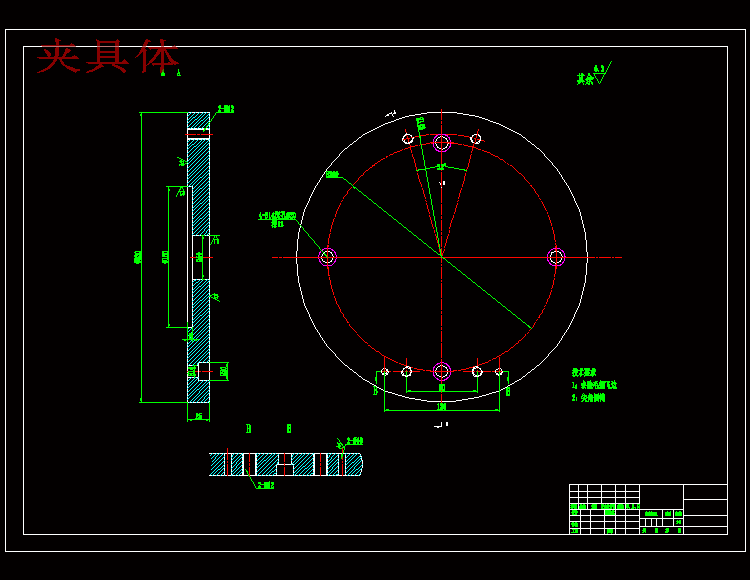Click technical requirement line 1
The width and height of the screenshot is (750, 580).
(x=595, y=385)
